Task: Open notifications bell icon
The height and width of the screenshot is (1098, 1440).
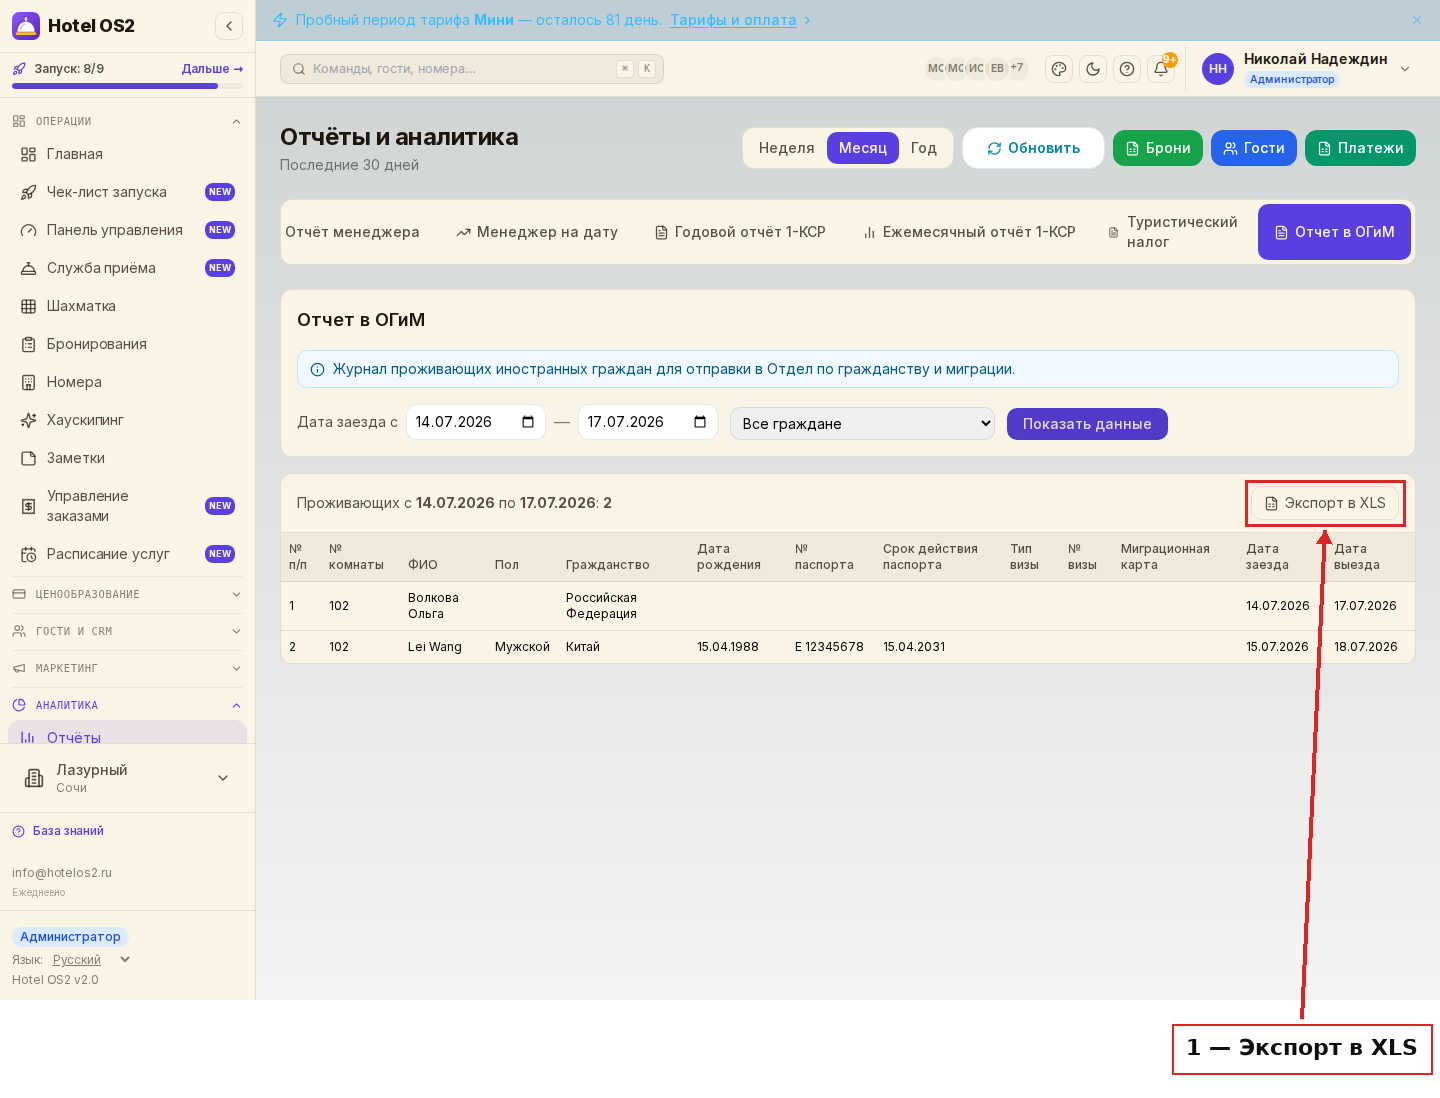Action: click(1161, 69)
